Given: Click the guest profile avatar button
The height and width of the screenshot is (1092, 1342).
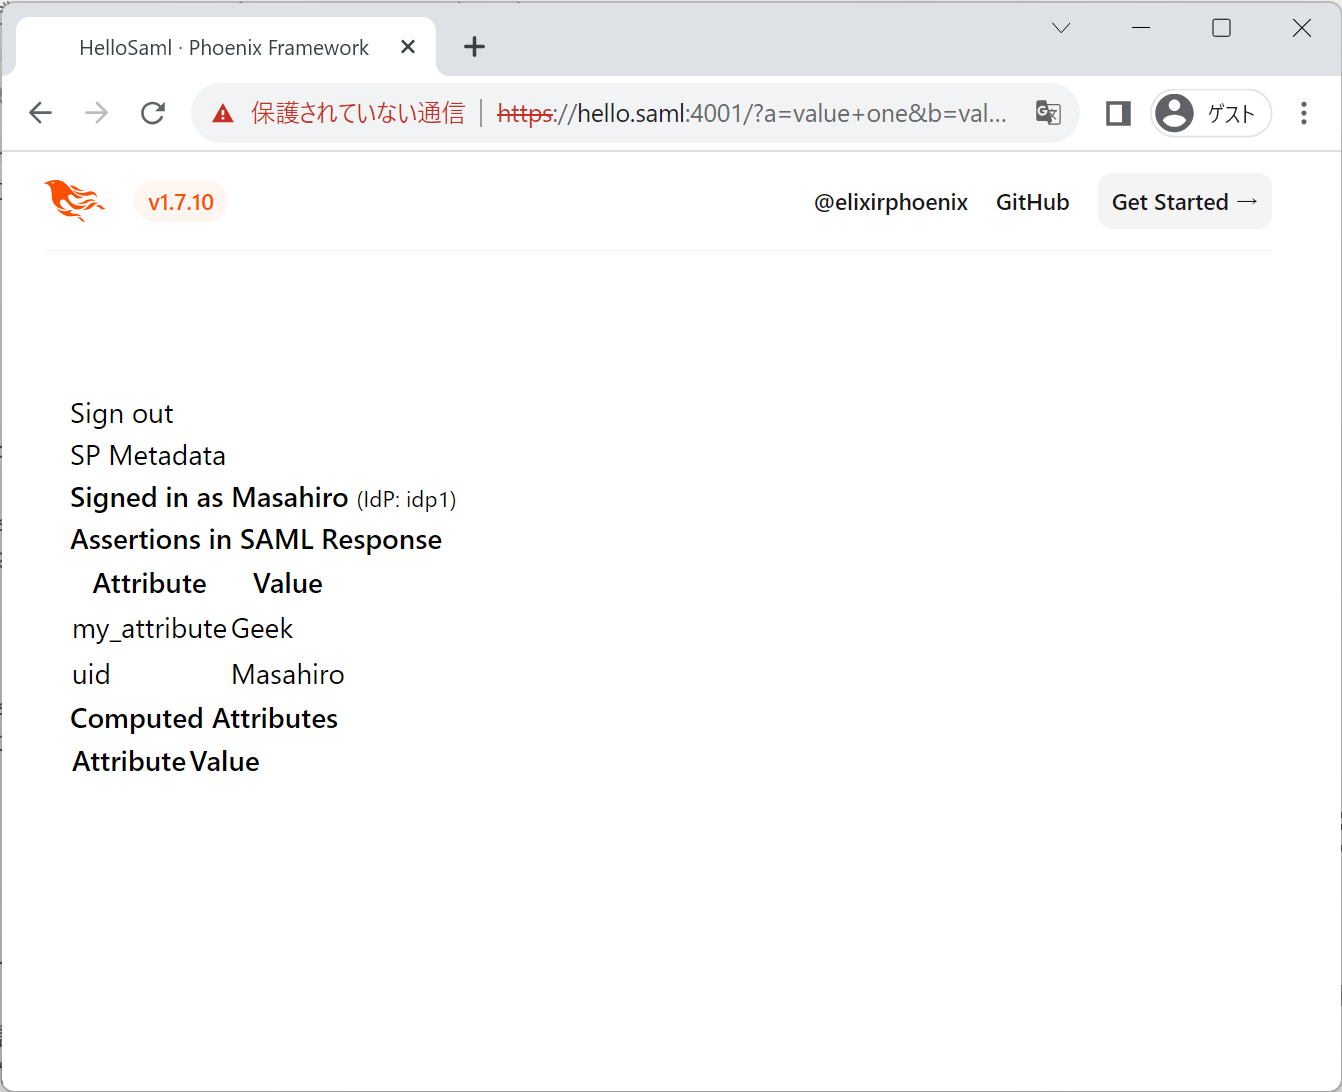Looking at the screenshot, I should (1211, 113).
